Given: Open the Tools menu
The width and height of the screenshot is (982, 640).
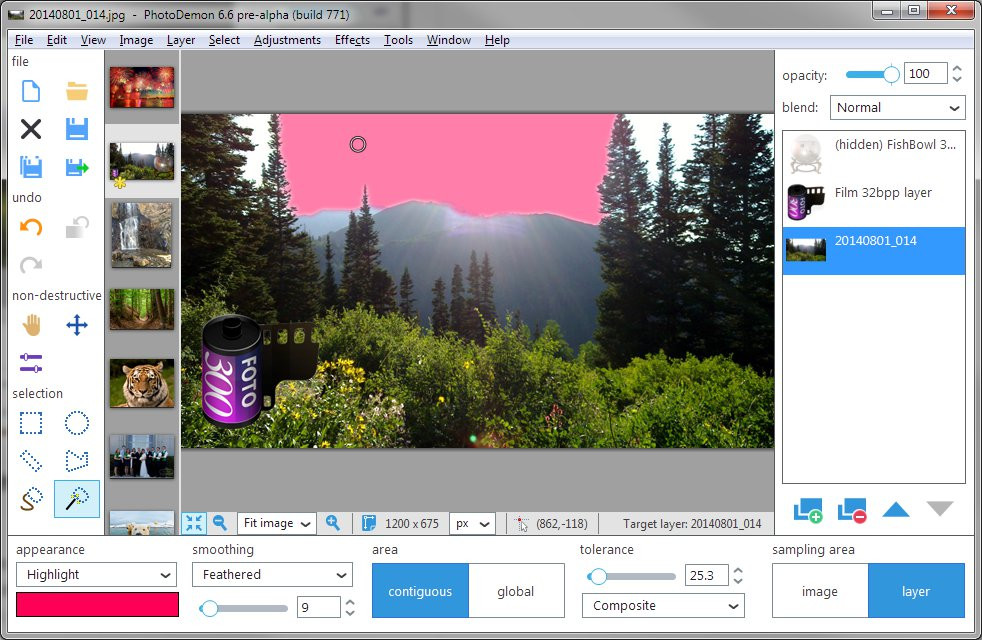Looking at the screenshot, I should tap(398, 39).
